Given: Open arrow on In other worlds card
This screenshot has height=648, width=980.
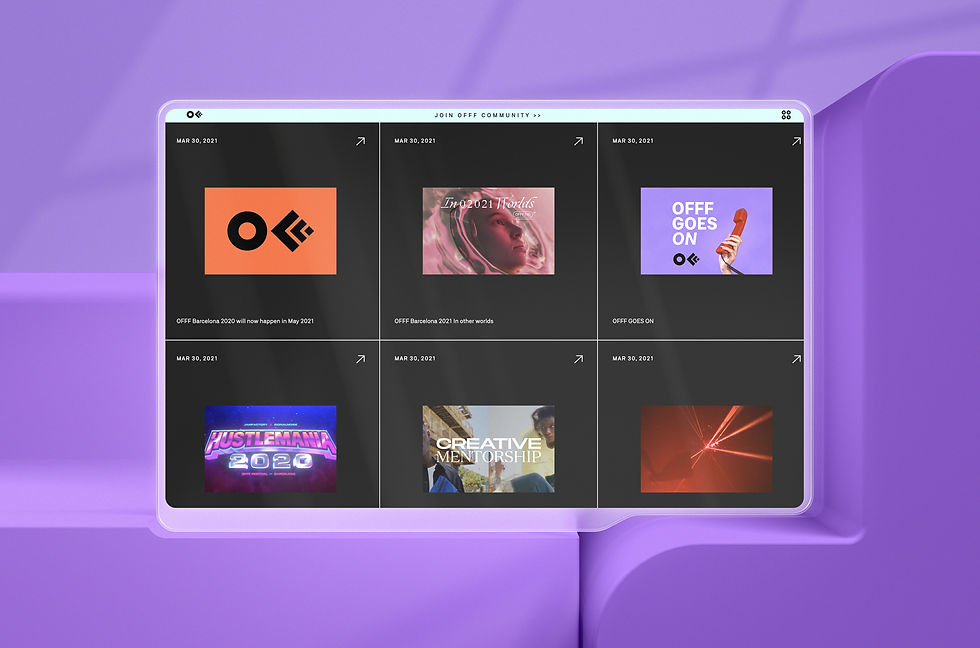Looking at the screenshot, I should (579, 141).
